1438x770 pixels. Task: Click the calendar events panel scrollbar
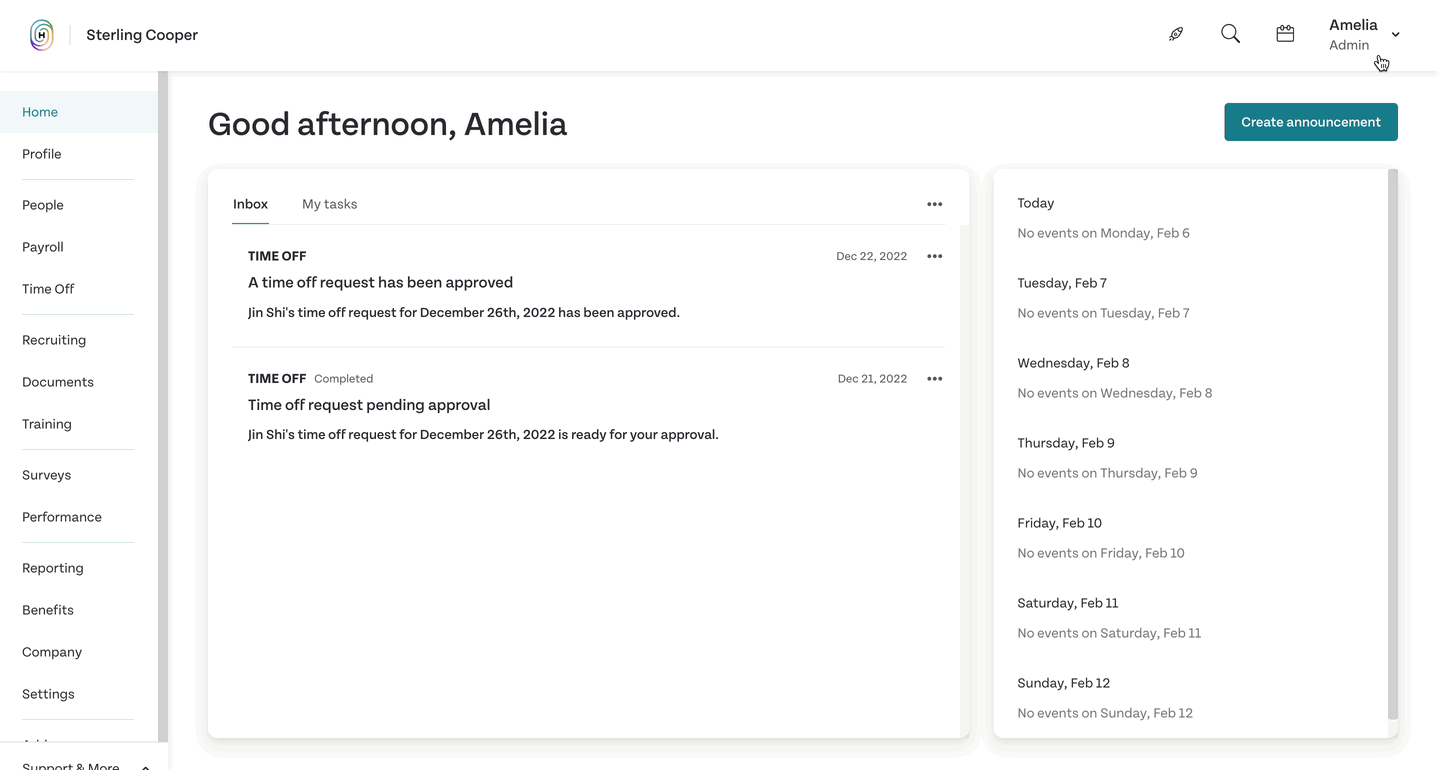[x=1393, y=444]
